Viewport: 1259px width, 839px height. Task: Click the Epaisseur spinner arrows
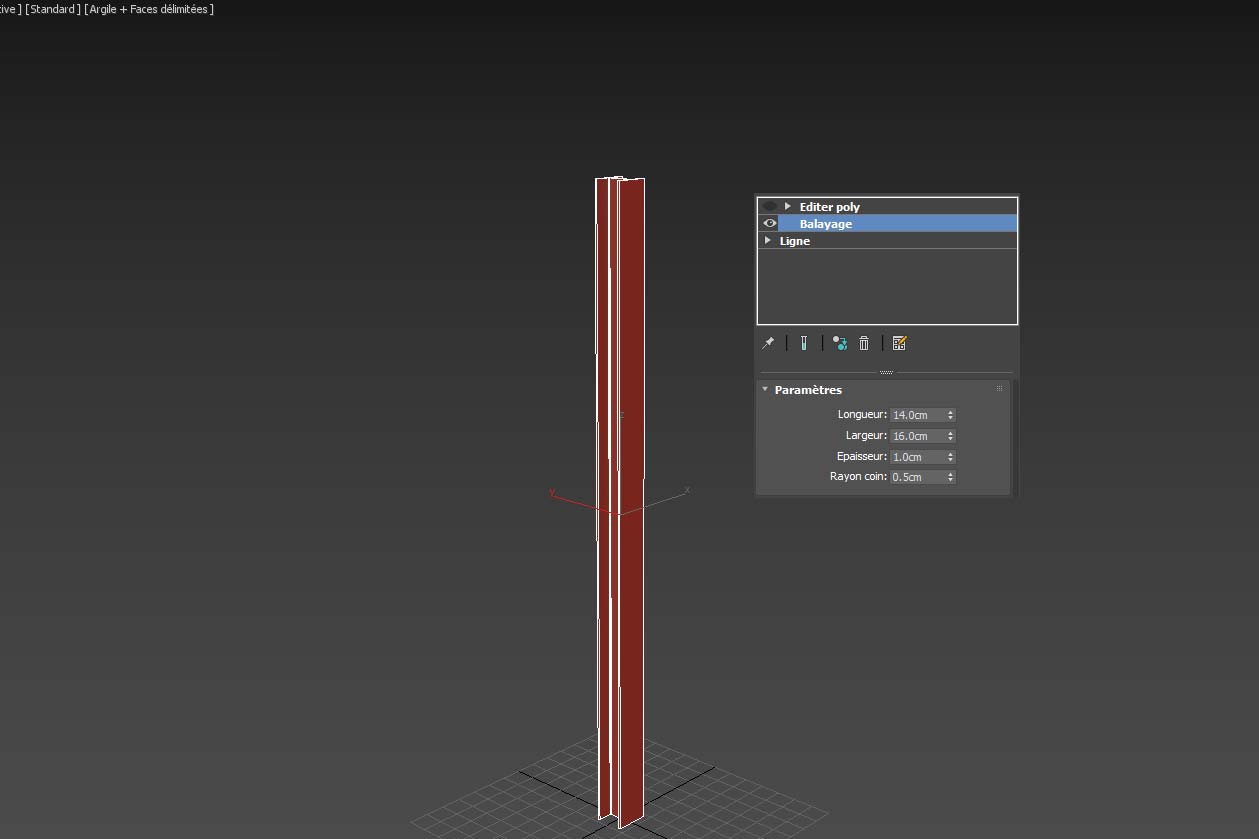tap(950, 457)
